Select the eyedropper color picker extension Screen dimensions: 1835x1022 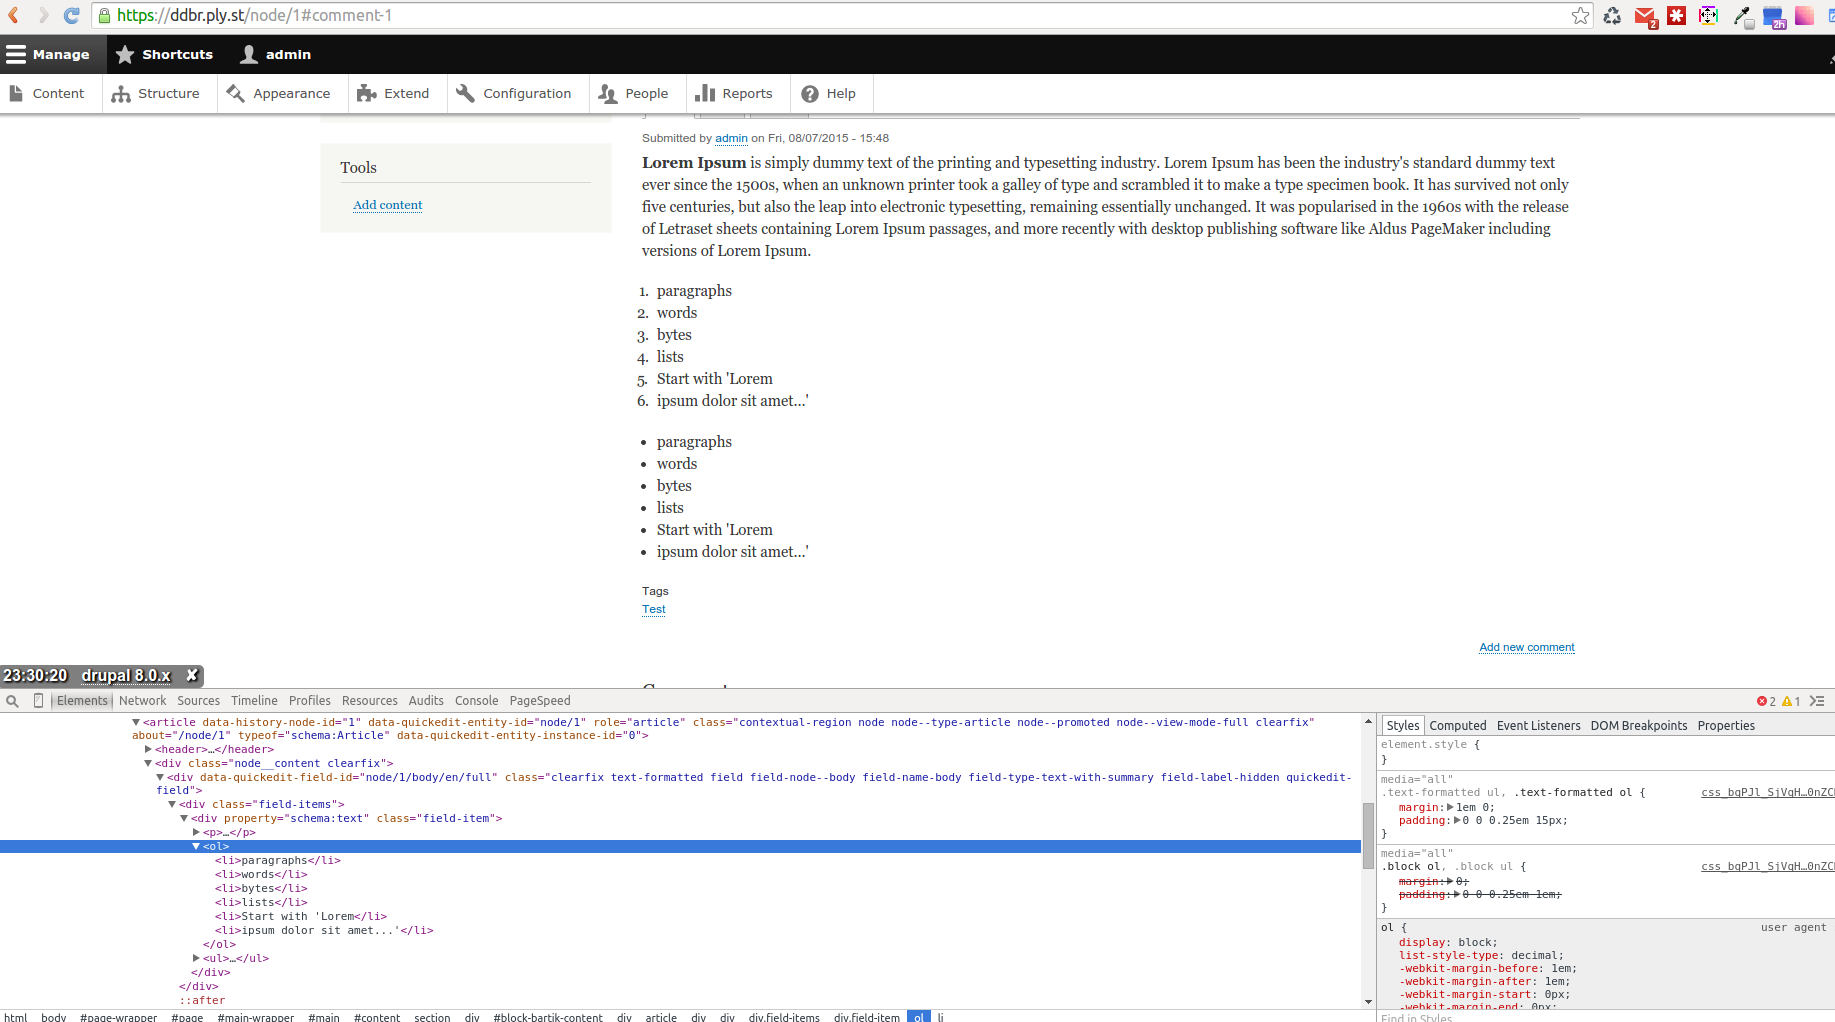pyautogui.click(x=1741, y=15)
